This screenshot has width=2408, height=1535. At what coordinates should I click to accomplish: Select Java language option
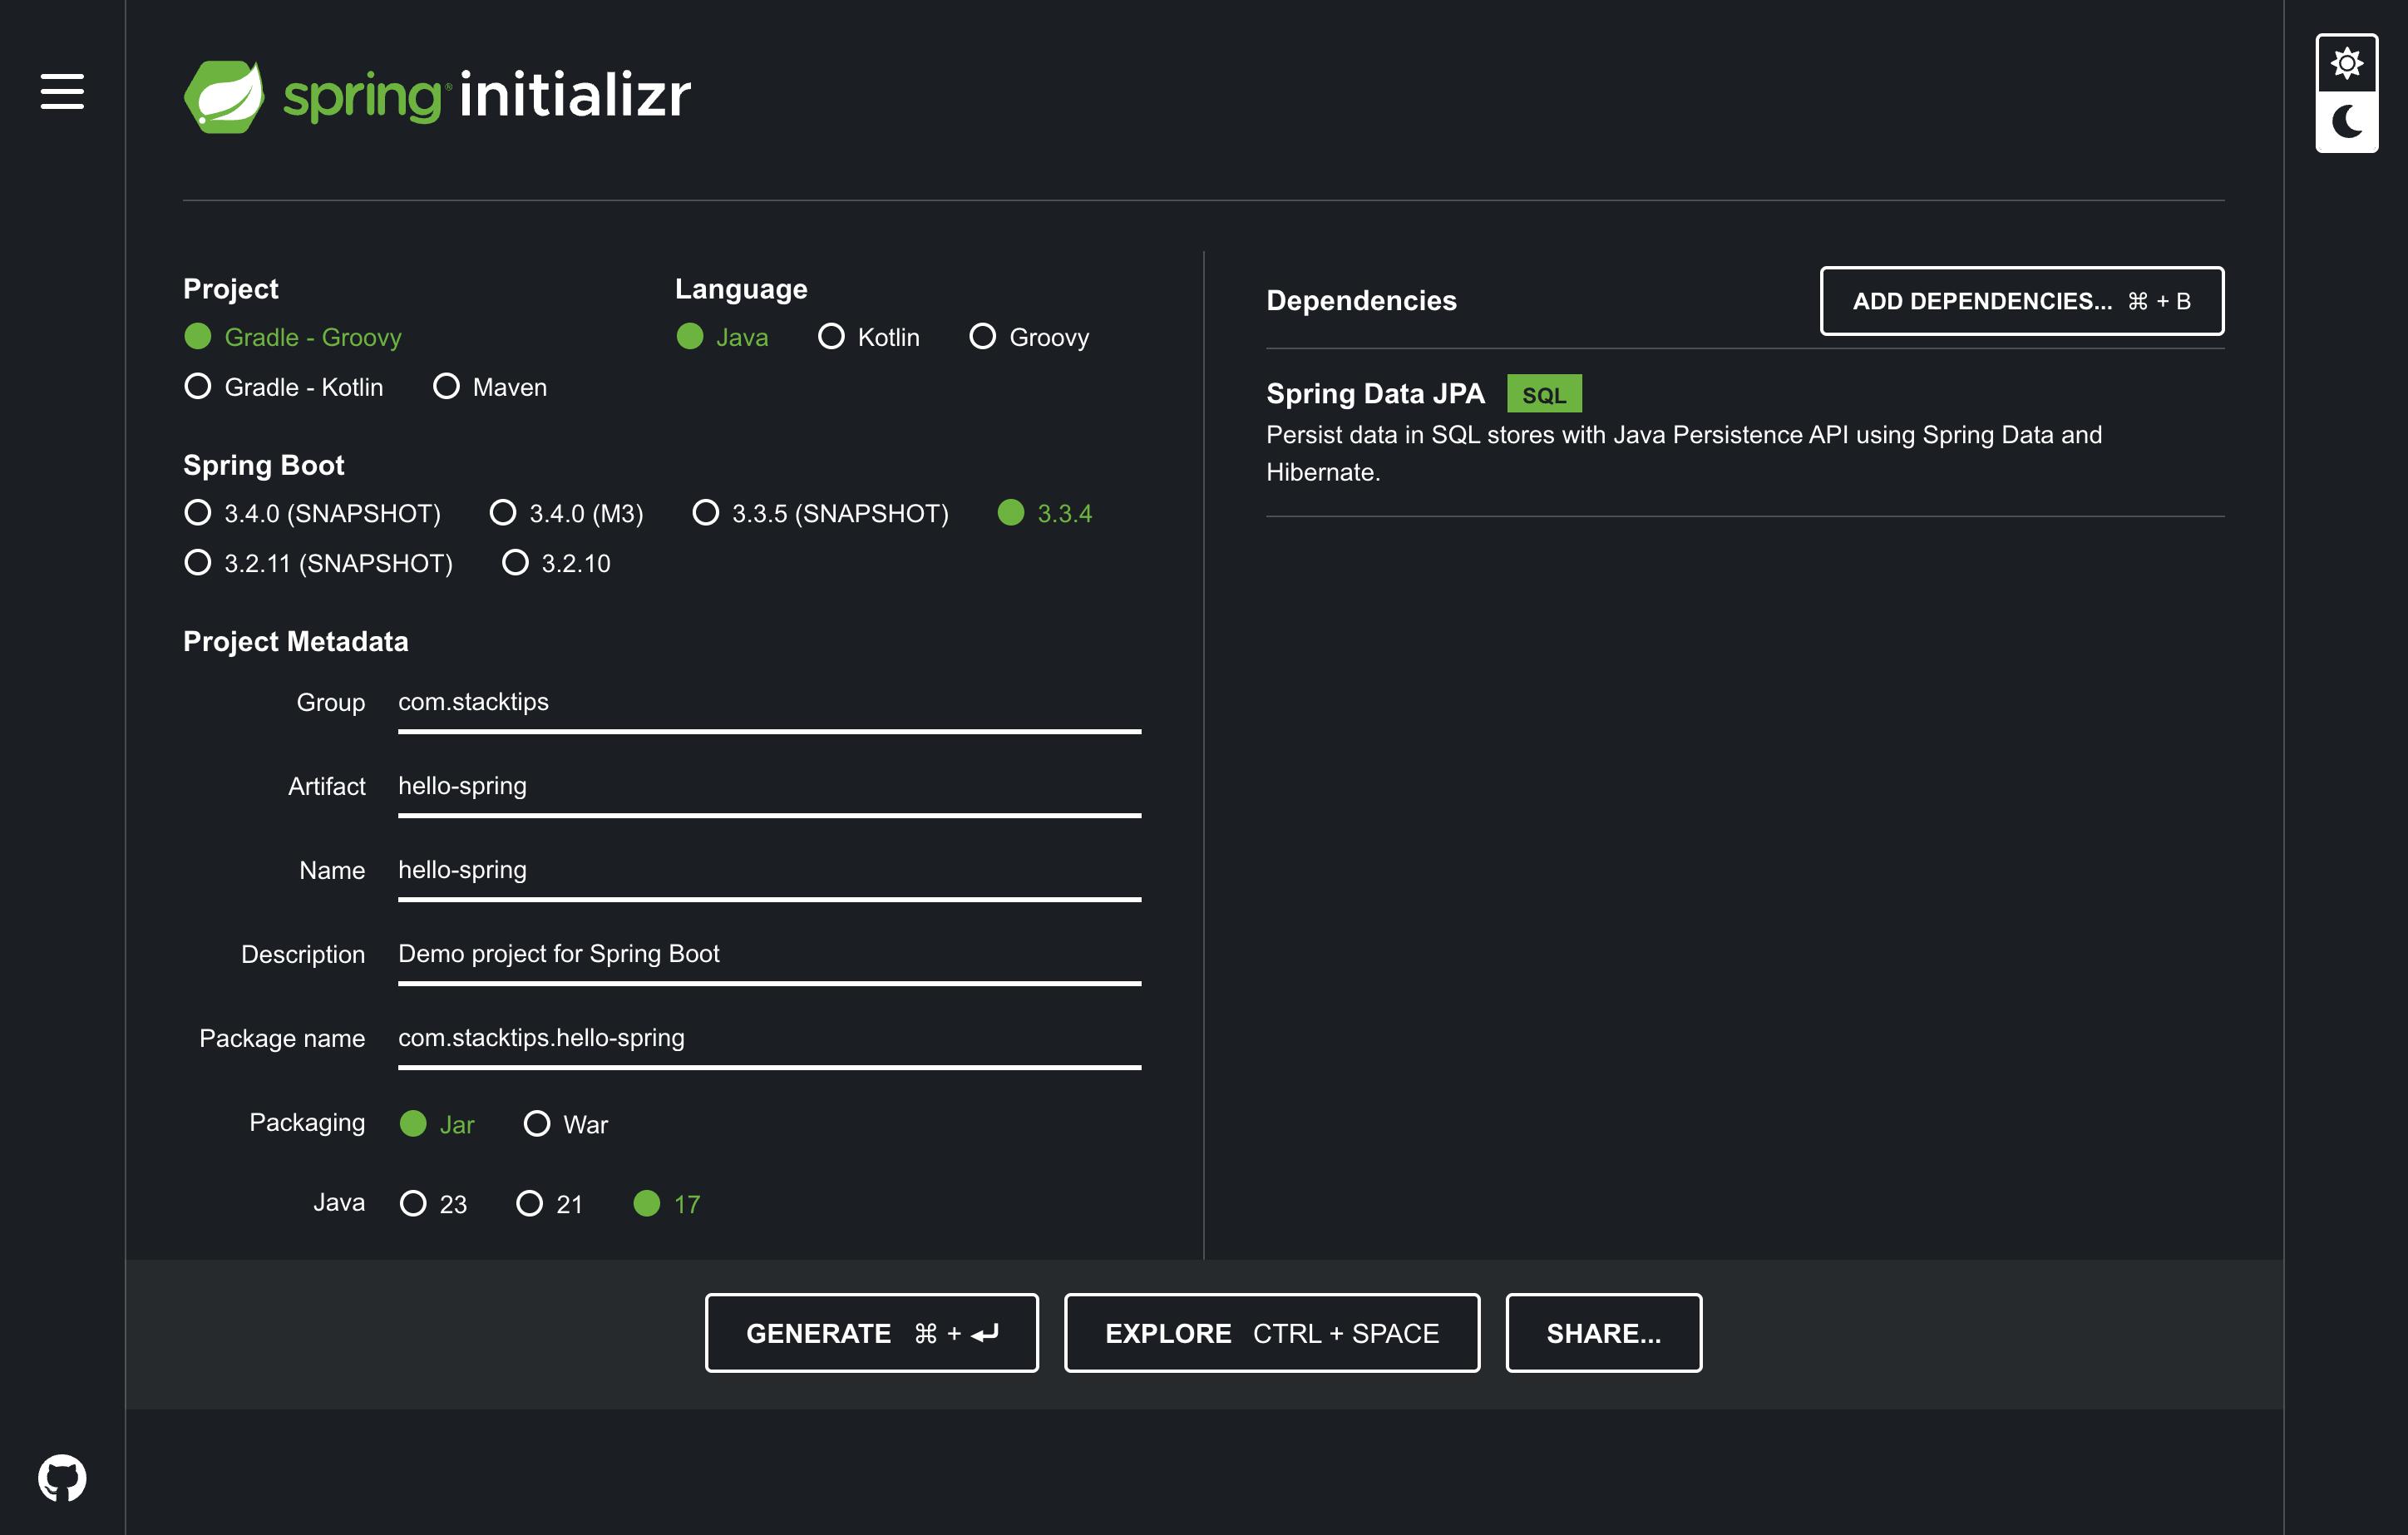pyautogui.click(x=722, y=337)
